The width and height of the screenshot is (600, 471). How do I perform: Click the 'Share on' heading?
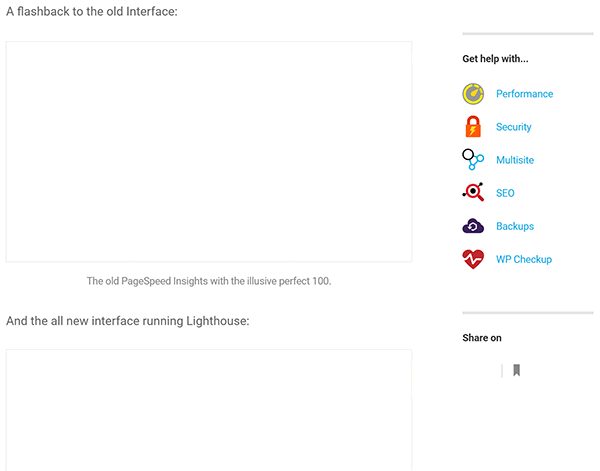point(482,337)
